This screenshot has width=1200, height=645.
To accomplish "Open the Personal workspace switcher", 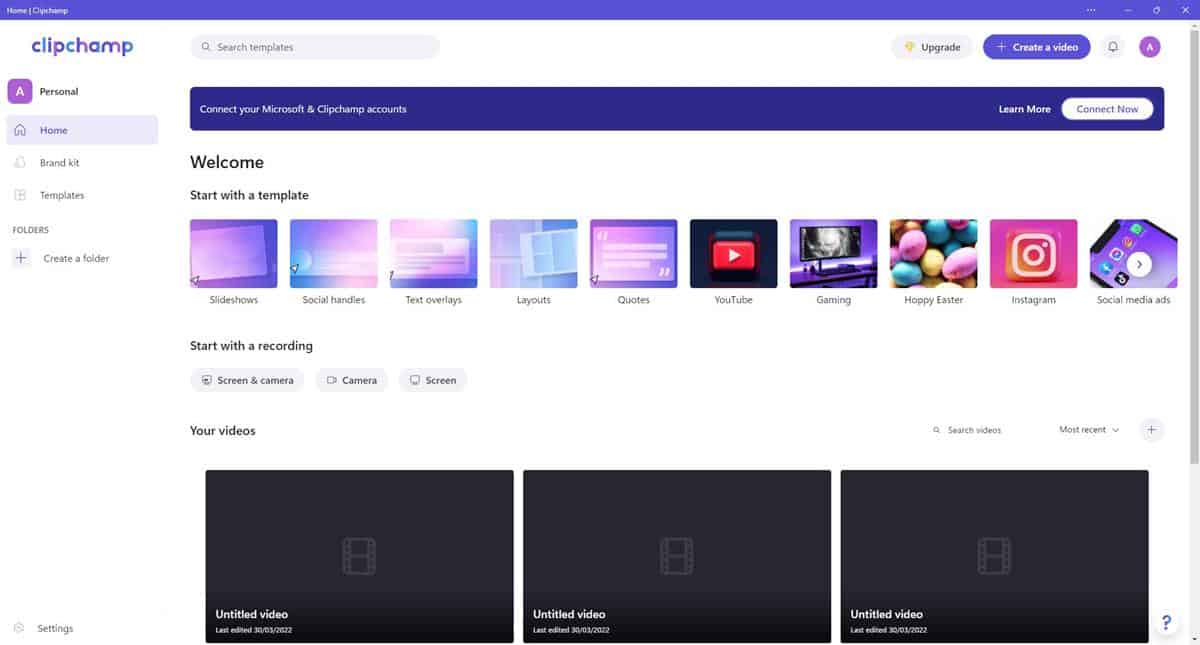I will click(x=58, y=92).
